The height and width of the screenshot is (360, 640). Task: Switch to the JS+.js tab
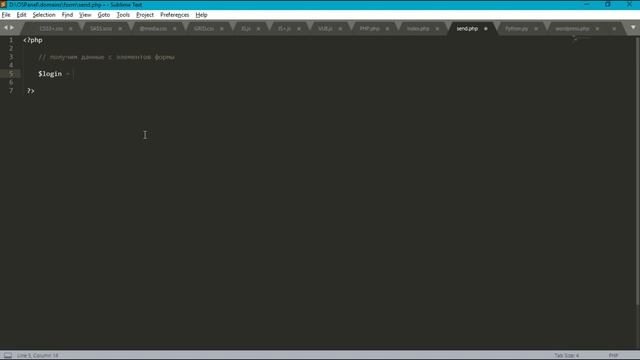click(x=284, y=29)
